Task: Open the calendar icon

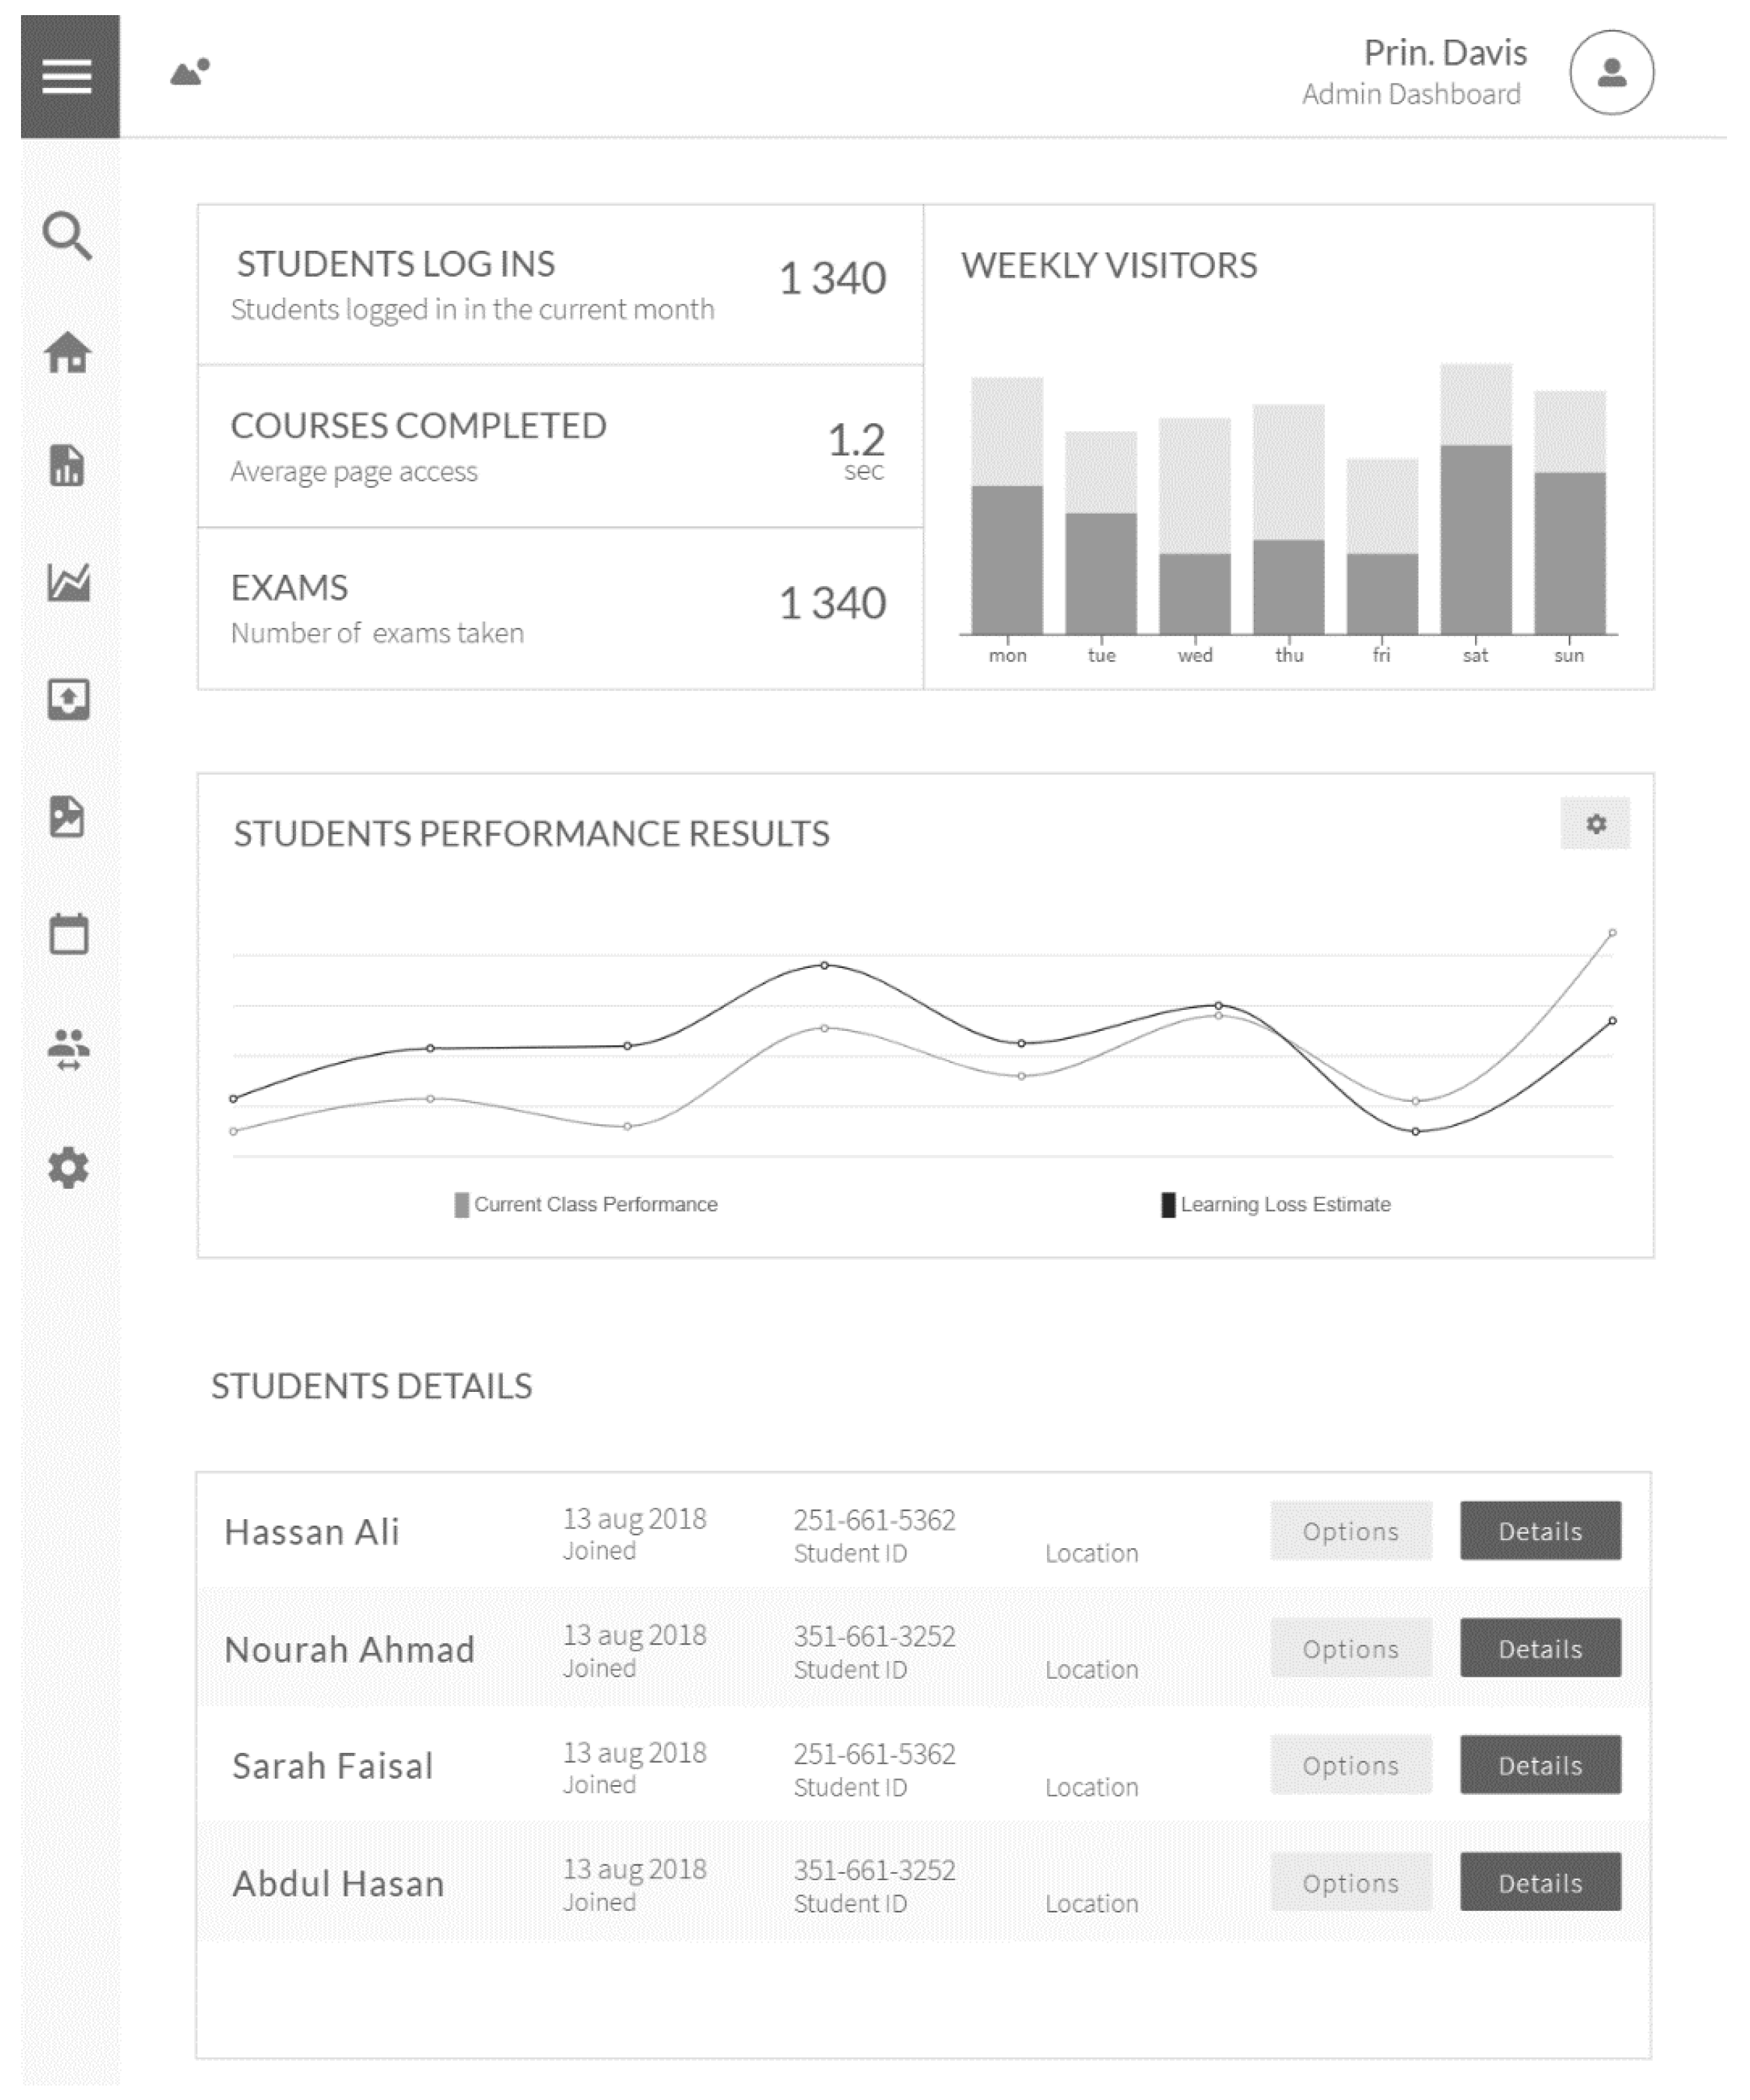Action: [68, 934]
